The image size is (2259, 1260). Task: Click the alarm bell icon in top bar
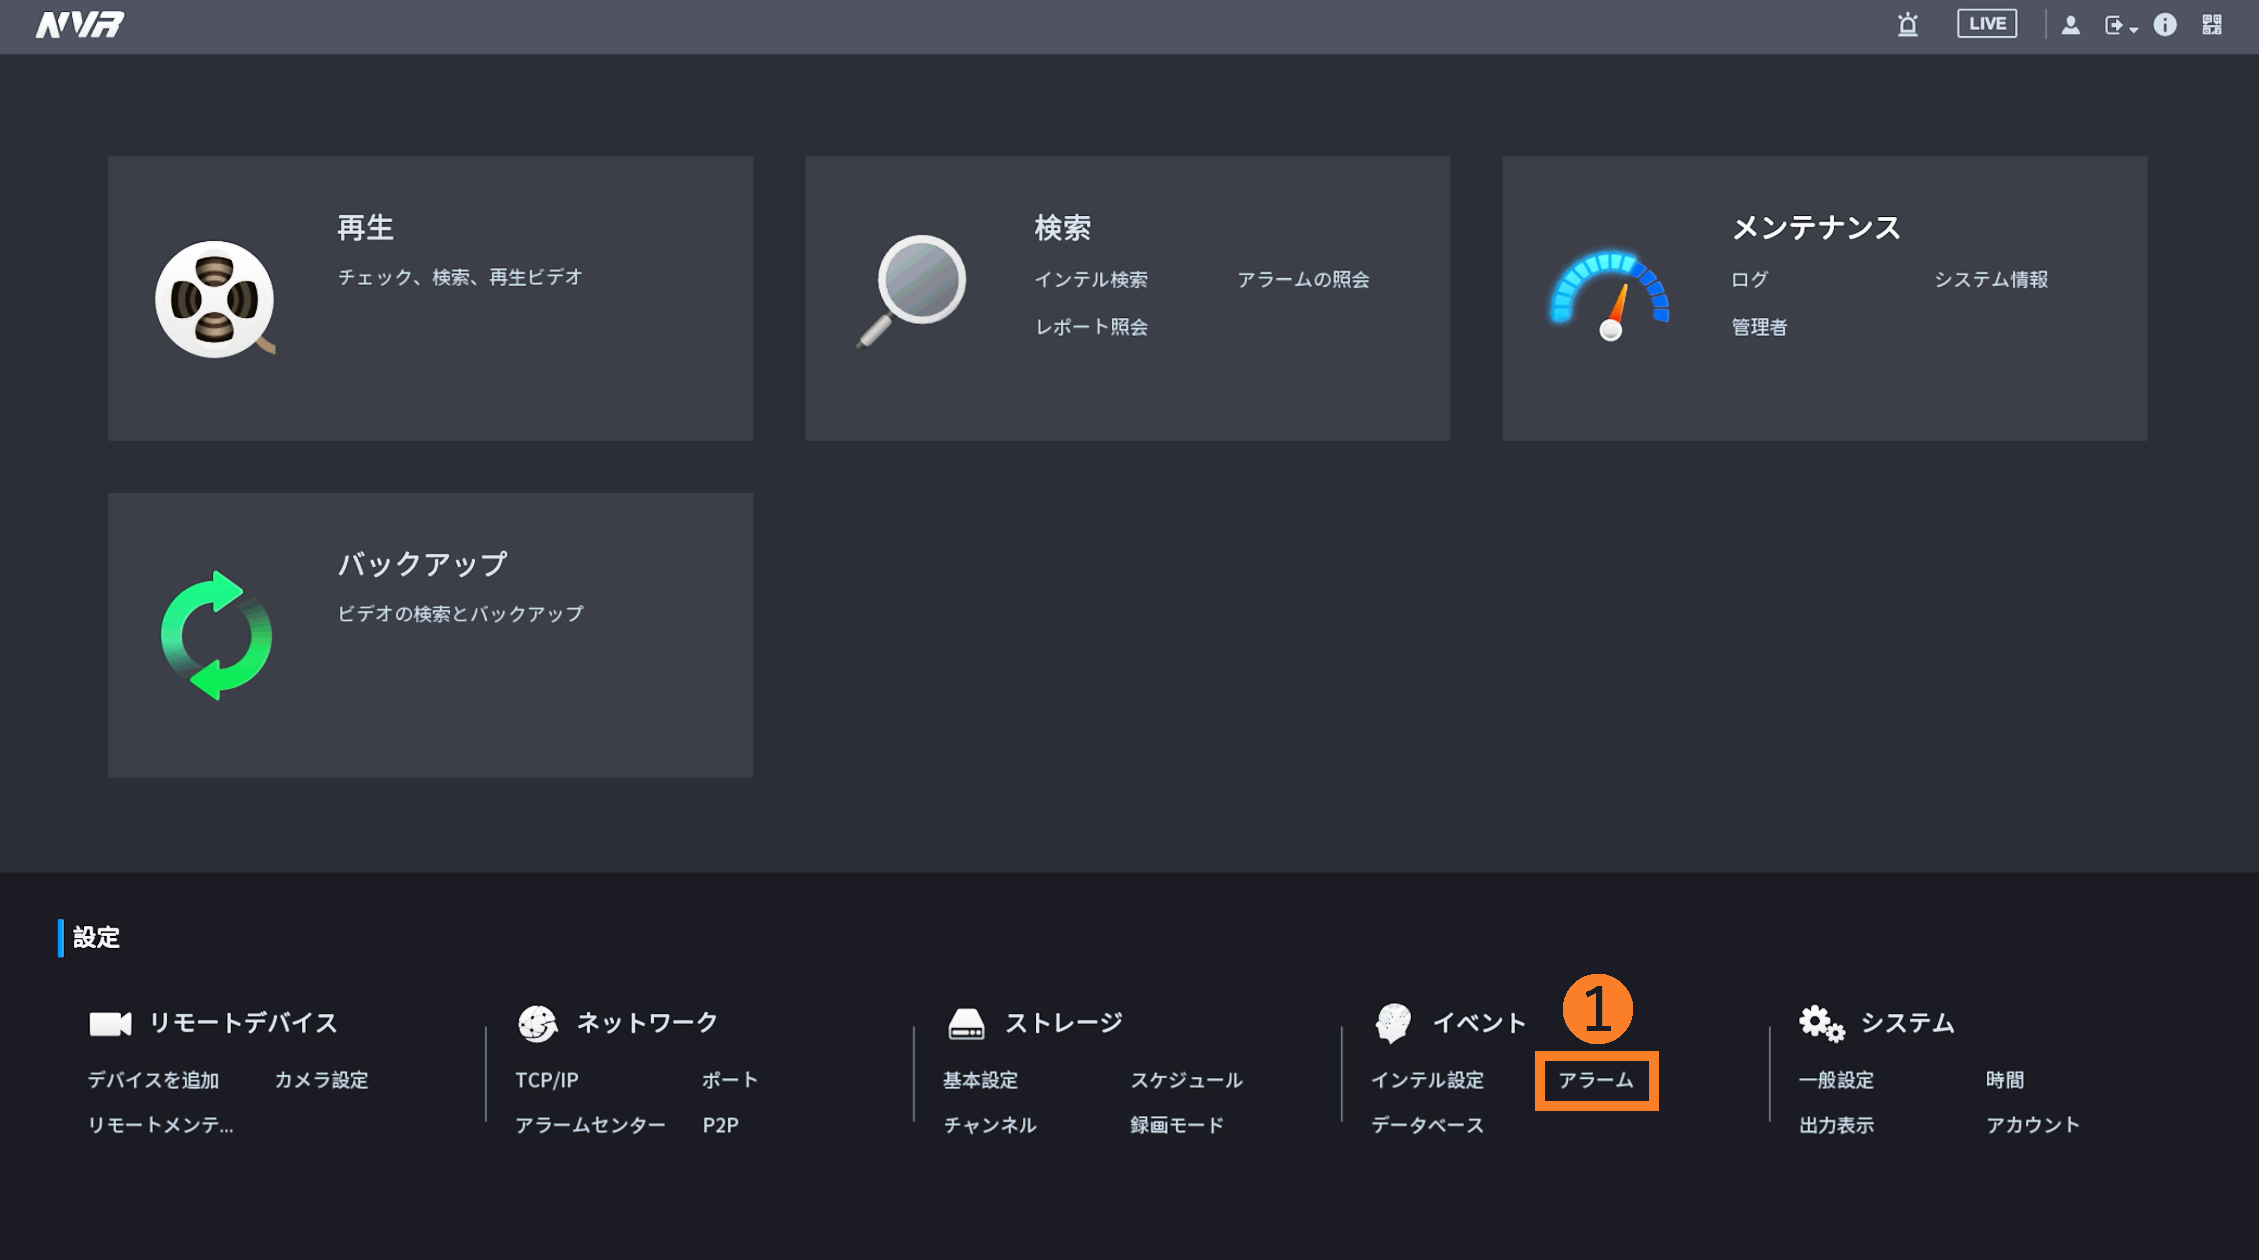(x=1907, y=25)
